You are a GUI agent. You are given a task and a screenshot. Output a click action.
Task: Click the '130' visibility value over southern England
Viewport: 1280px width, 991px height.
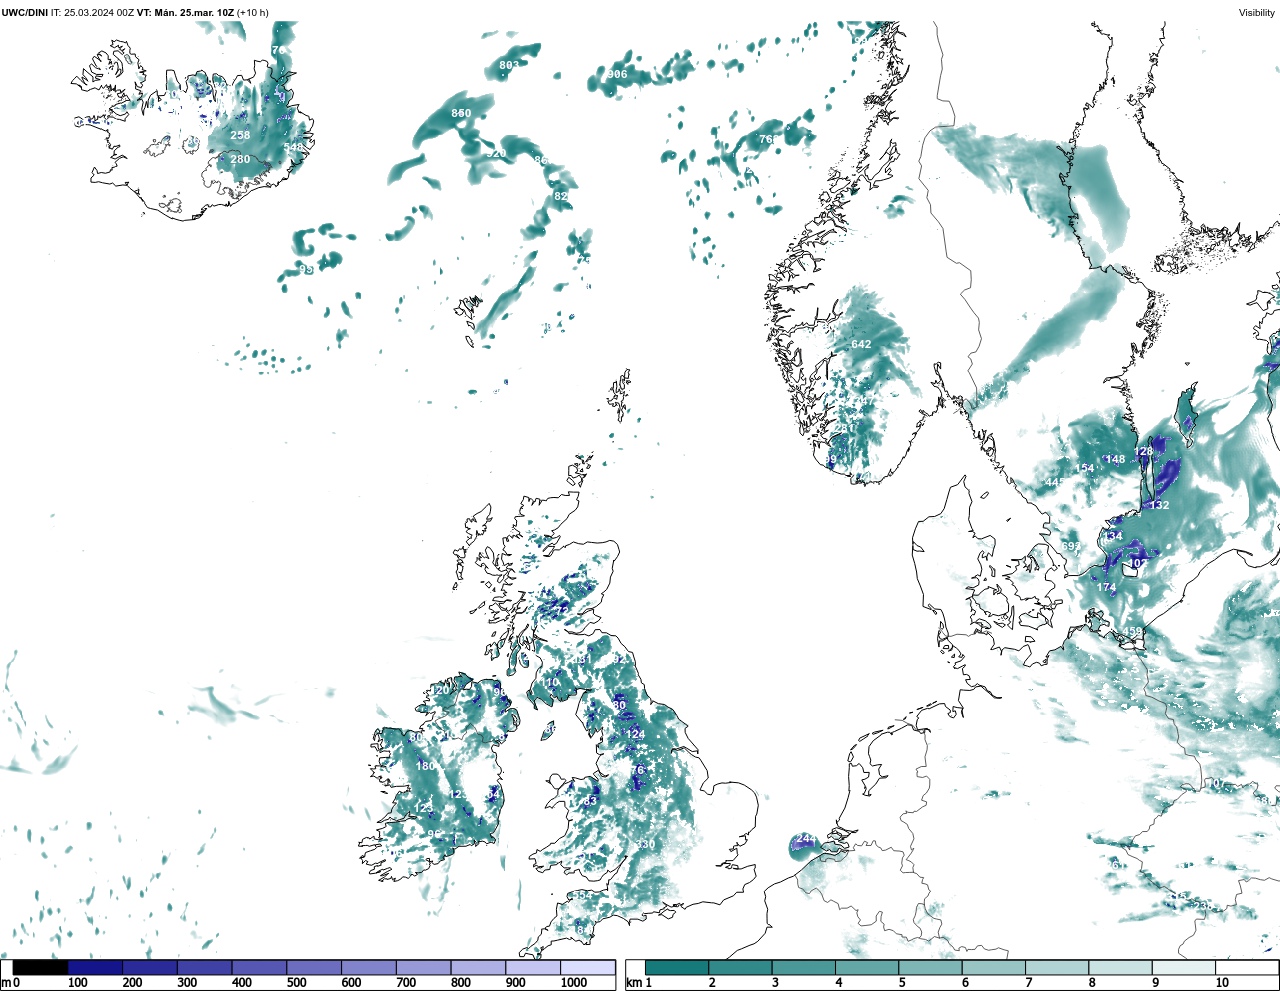click(x=646, y=845)
